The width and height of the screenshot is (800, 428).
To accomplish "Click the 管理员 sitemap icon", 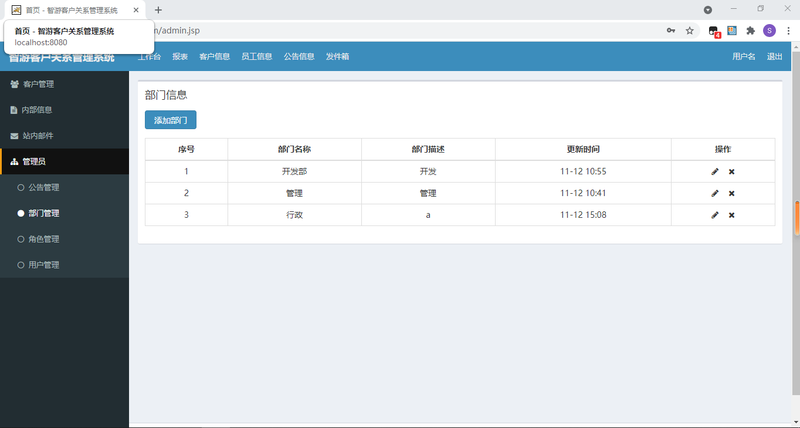I will (x=14, y=162).
